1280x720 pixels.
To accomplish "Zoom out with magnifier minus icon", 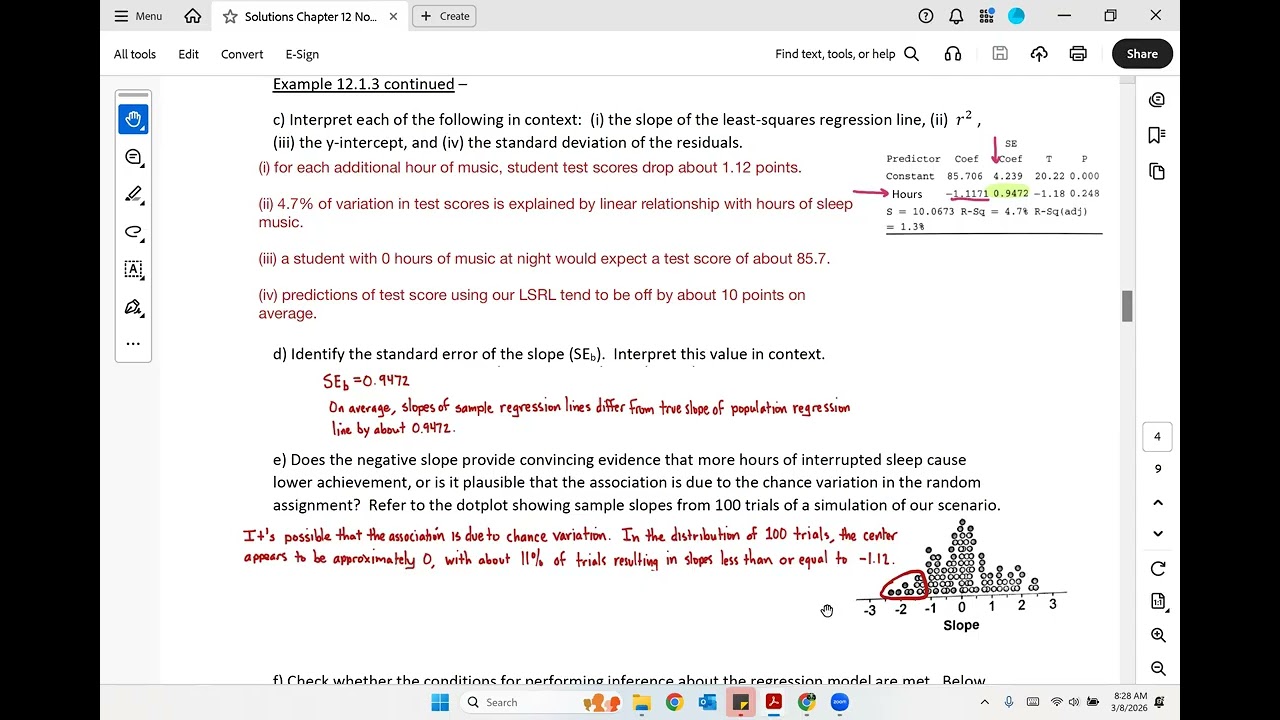I will [1158, 668].
